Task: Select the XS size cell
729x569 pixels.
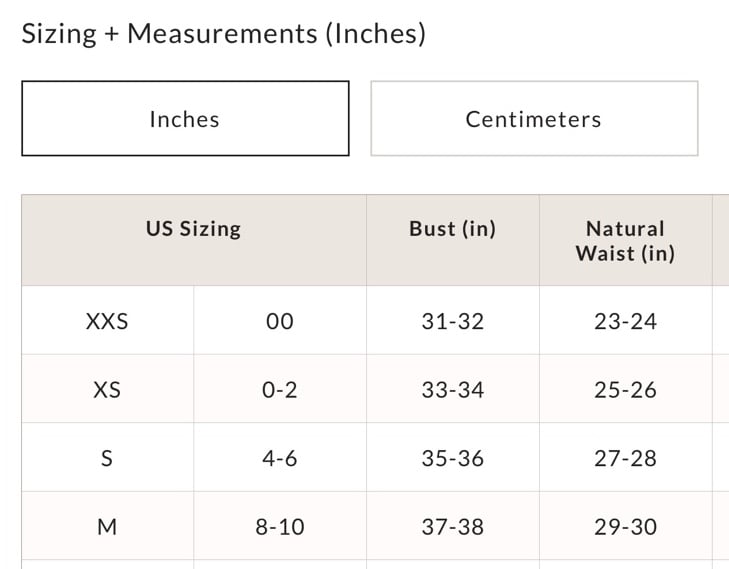Action: click(x=107, y=389)
